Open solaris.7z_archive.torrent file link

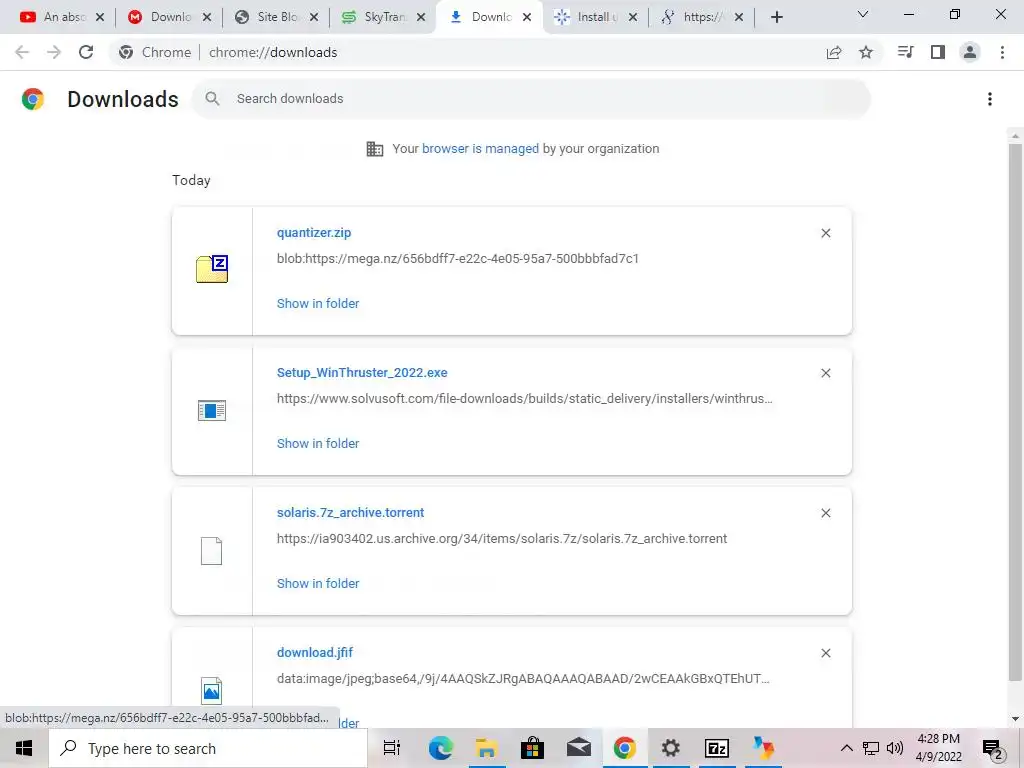point(350,513)
